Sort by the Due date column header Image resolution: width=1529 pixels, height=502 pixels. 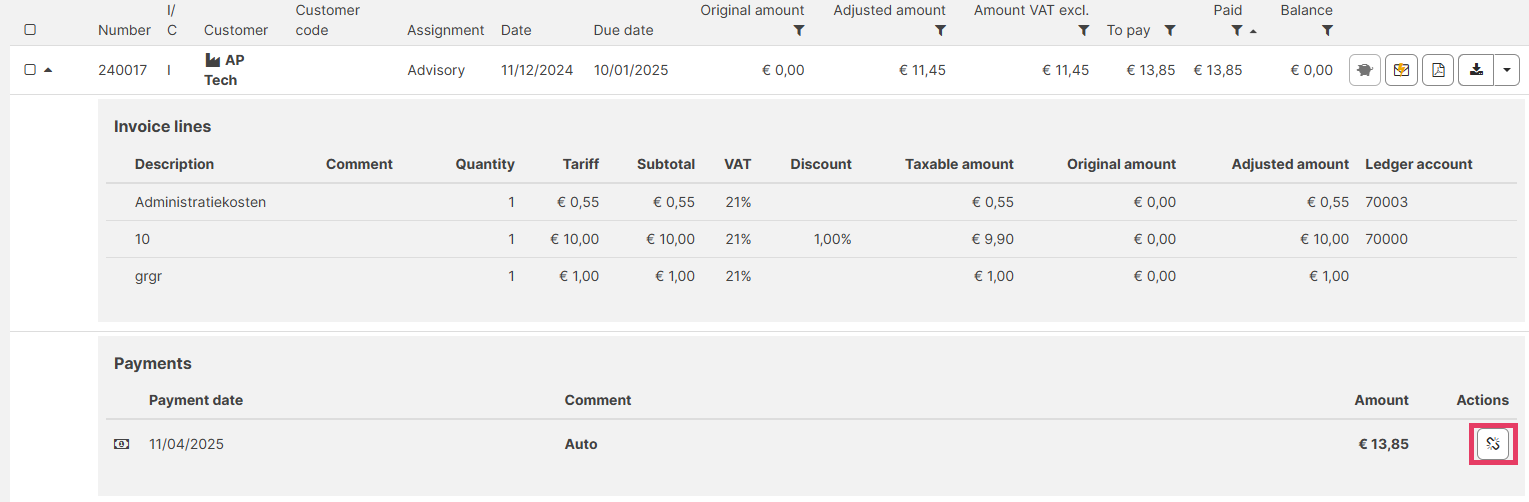coord(623,30)
